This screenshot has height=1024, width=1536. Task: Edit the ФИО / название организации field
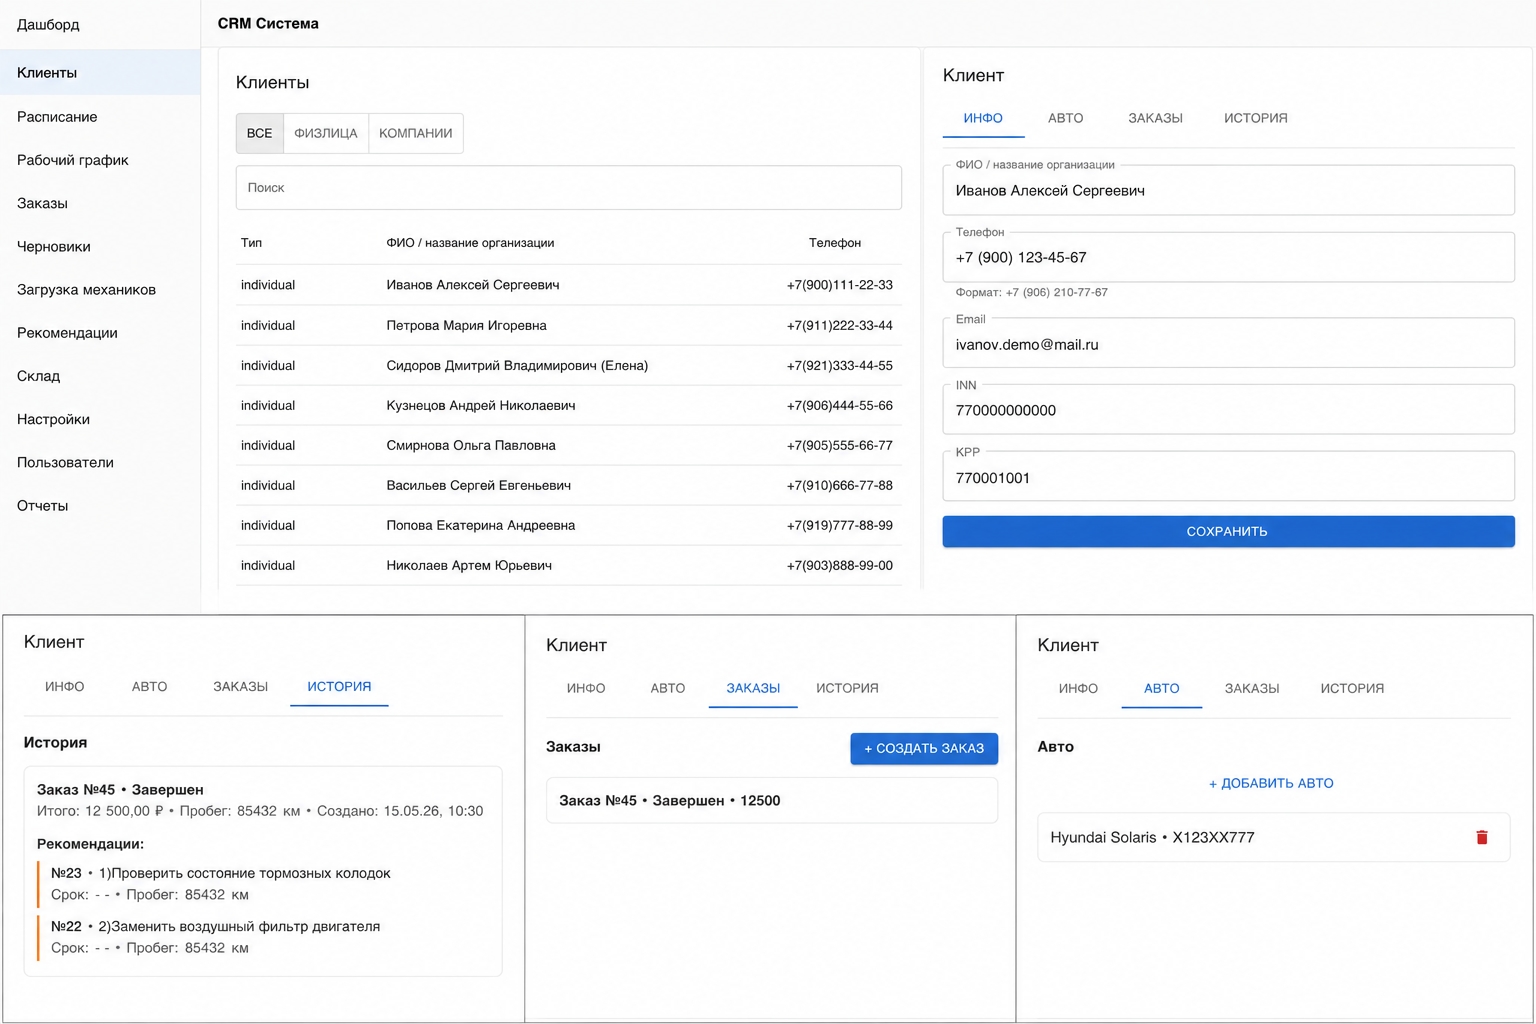pyautogui.click(x=1228, y=190)
